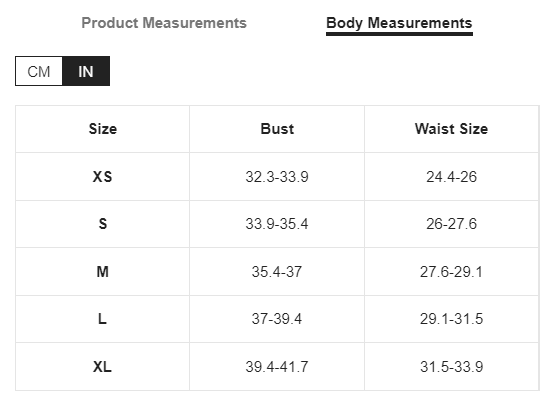Click the XS waist value 24.4-26

[x=452, y=176]
